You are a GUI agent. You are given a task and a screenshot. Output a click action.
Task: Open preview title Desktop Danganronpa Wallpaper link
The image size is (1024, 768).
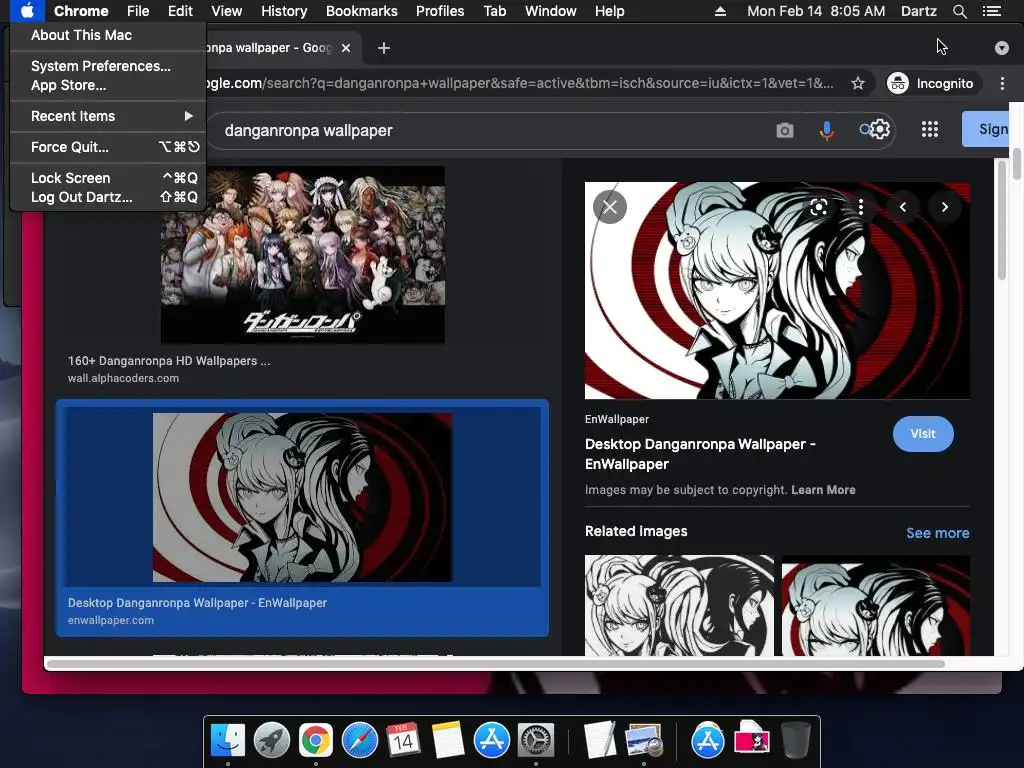click(x=700, y=454)
